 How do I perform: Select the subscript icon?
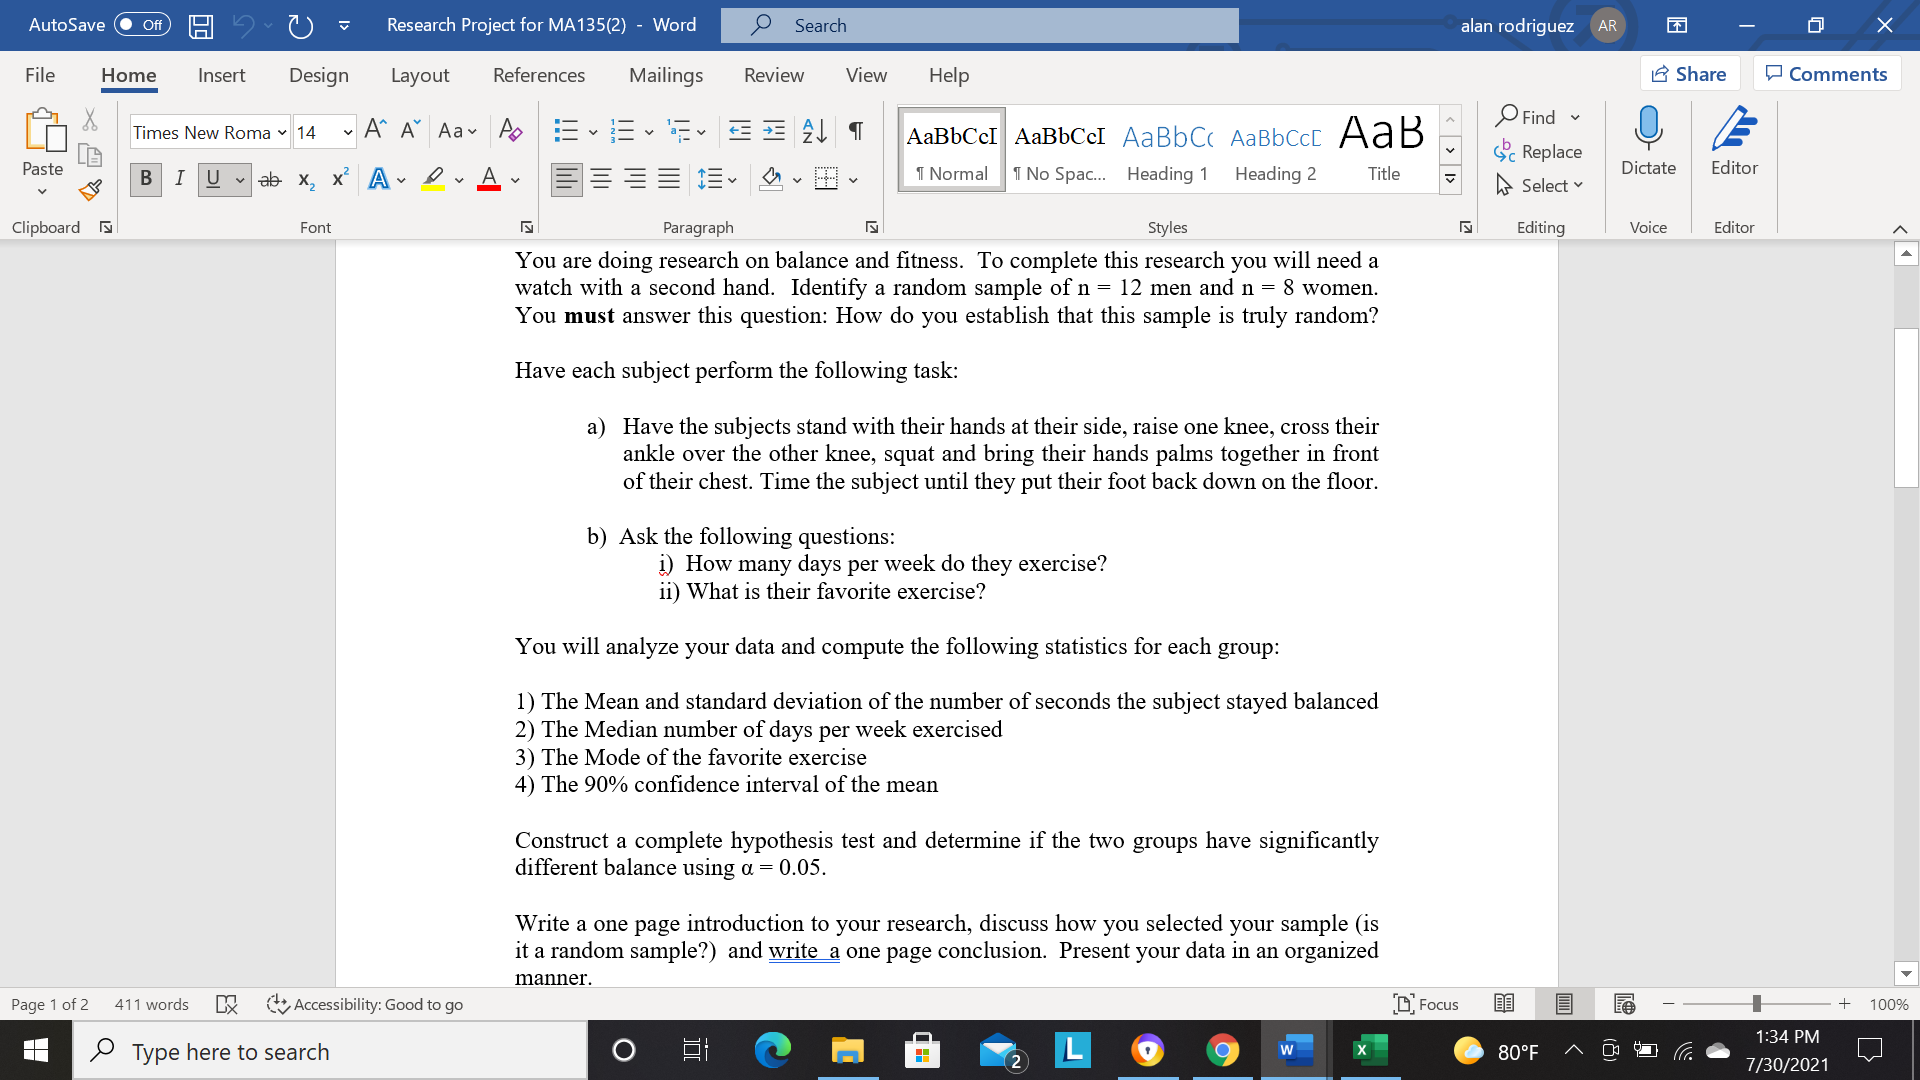click(x=304, y=180)
